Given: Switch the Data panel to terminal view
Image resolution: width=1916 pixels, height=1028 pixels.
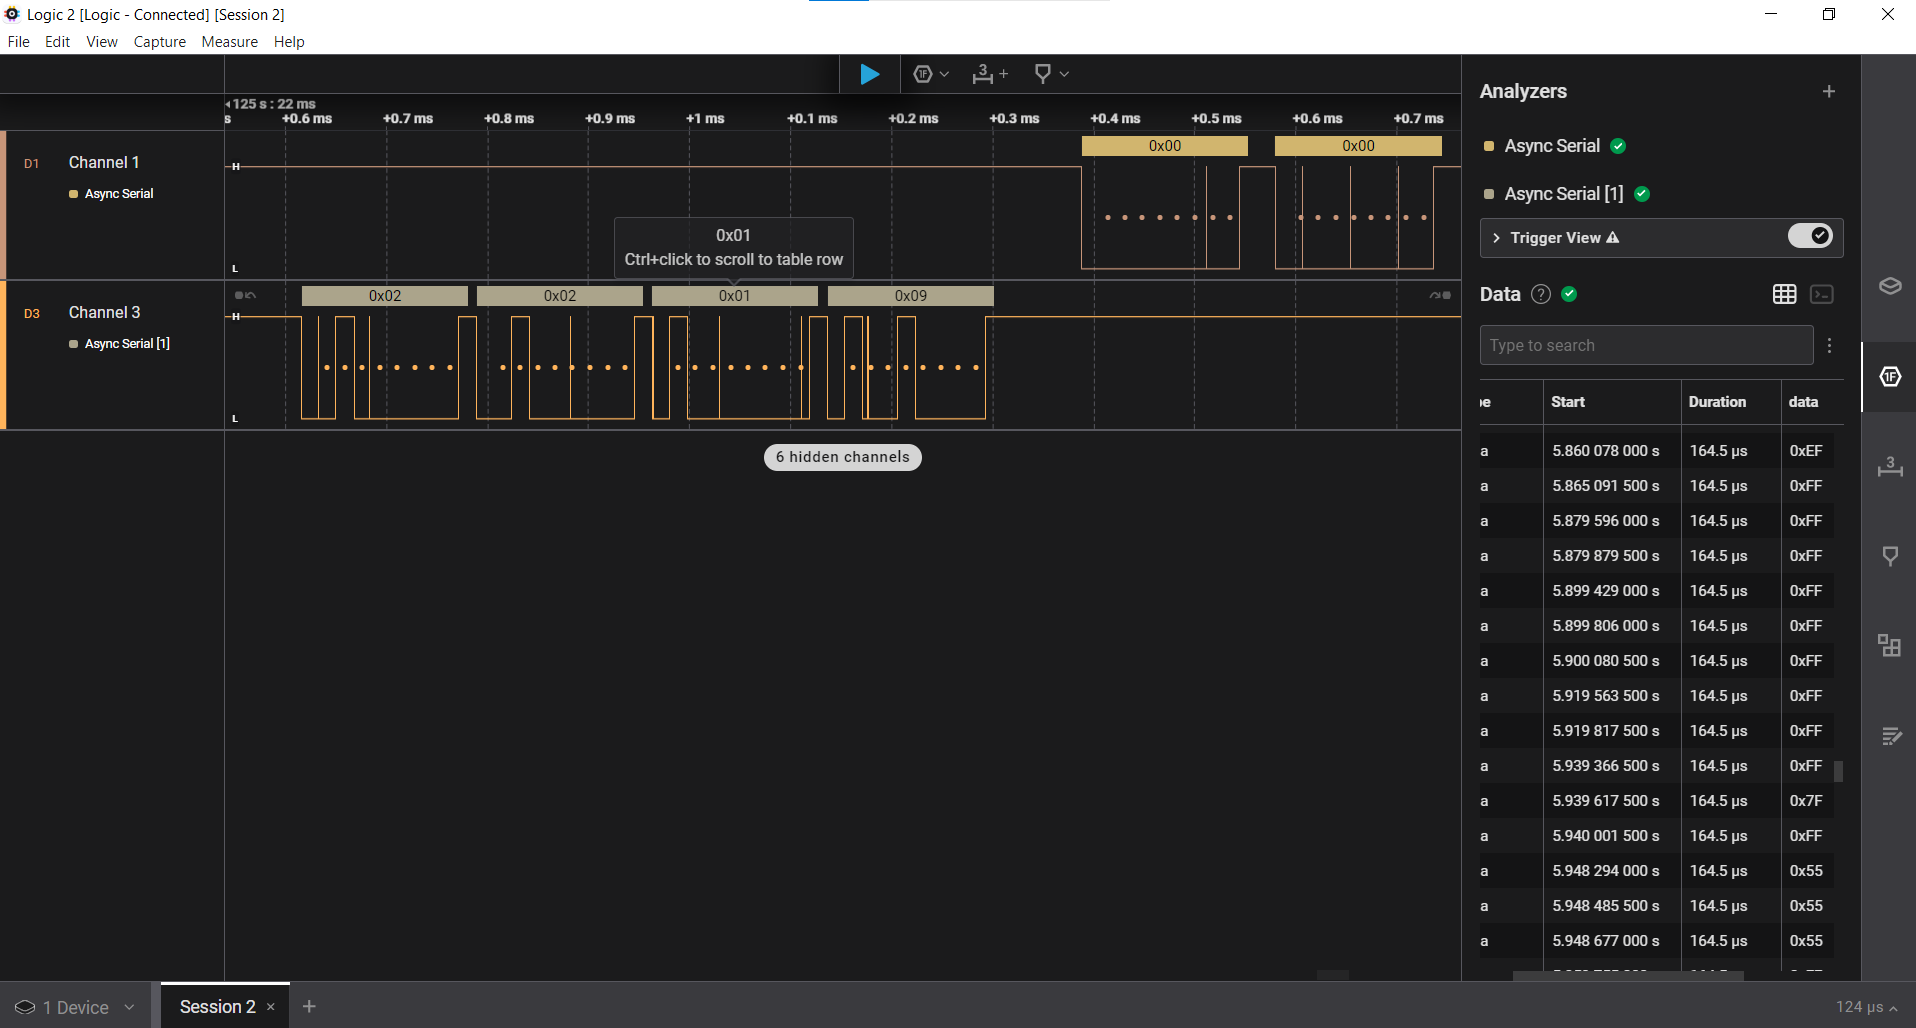Looking at the screenshot, I should pos(1822,294).
